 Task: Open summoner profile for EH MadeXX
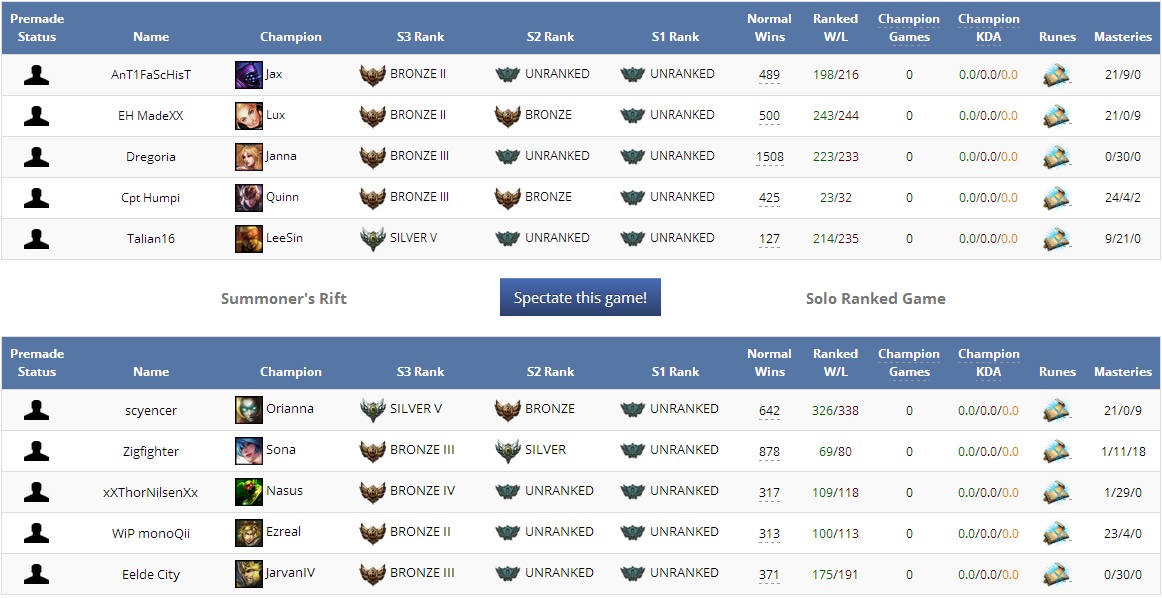click(151, 116)
